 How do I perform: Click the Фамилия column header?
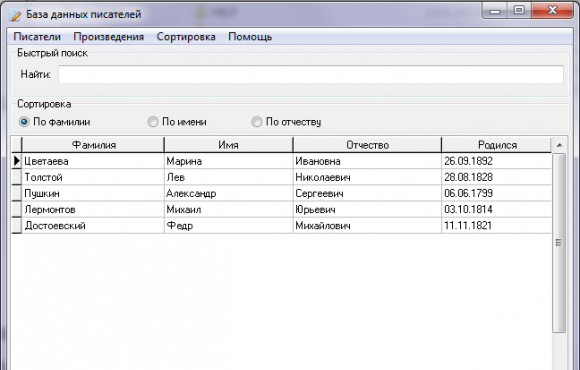click(93, 145)
